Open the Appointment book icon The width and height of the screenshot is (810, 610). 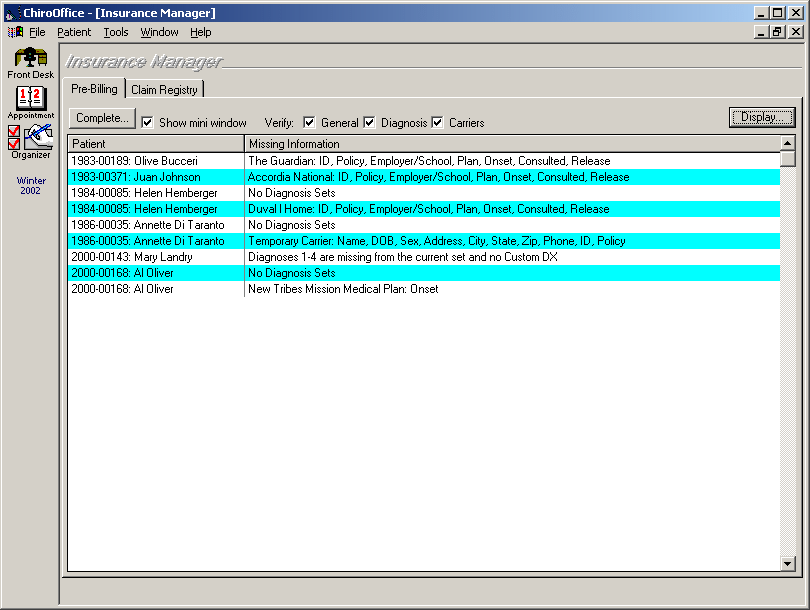pos(30,102)
